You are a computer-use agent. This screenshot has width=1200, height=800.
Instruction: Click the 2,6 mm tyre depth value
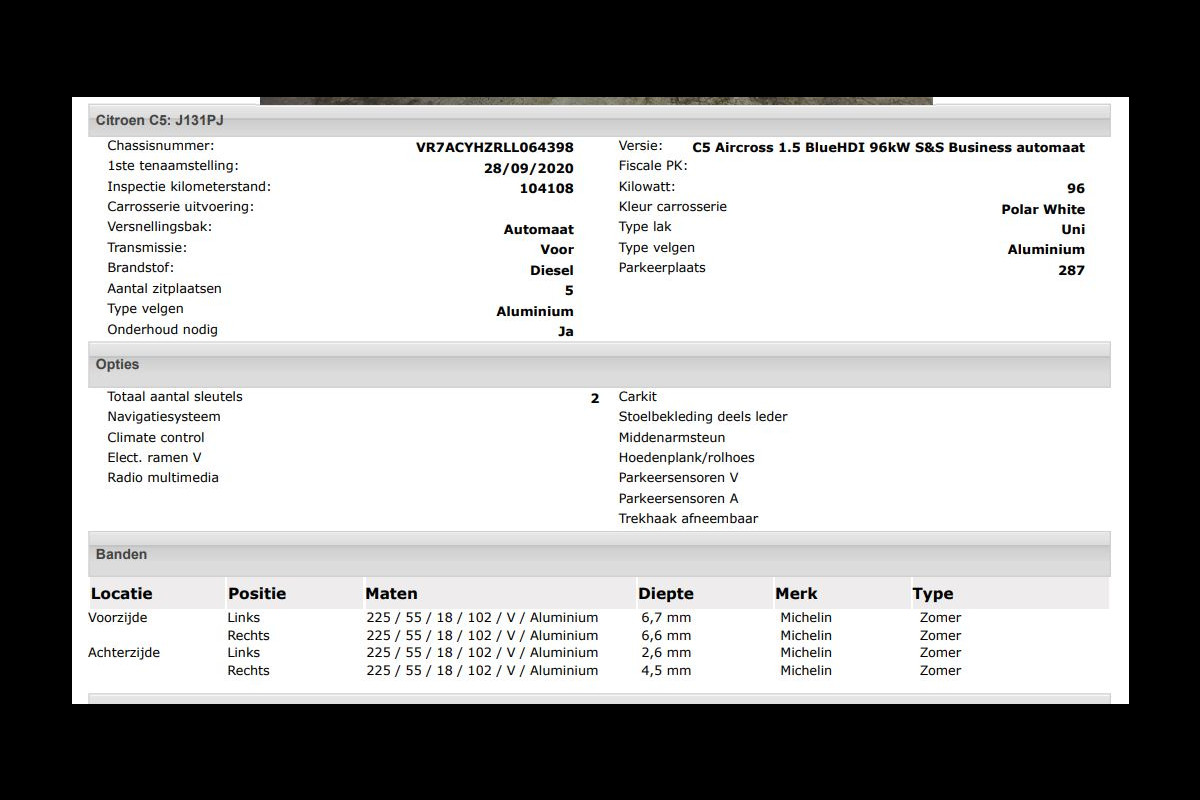click(x=666, y=652)
